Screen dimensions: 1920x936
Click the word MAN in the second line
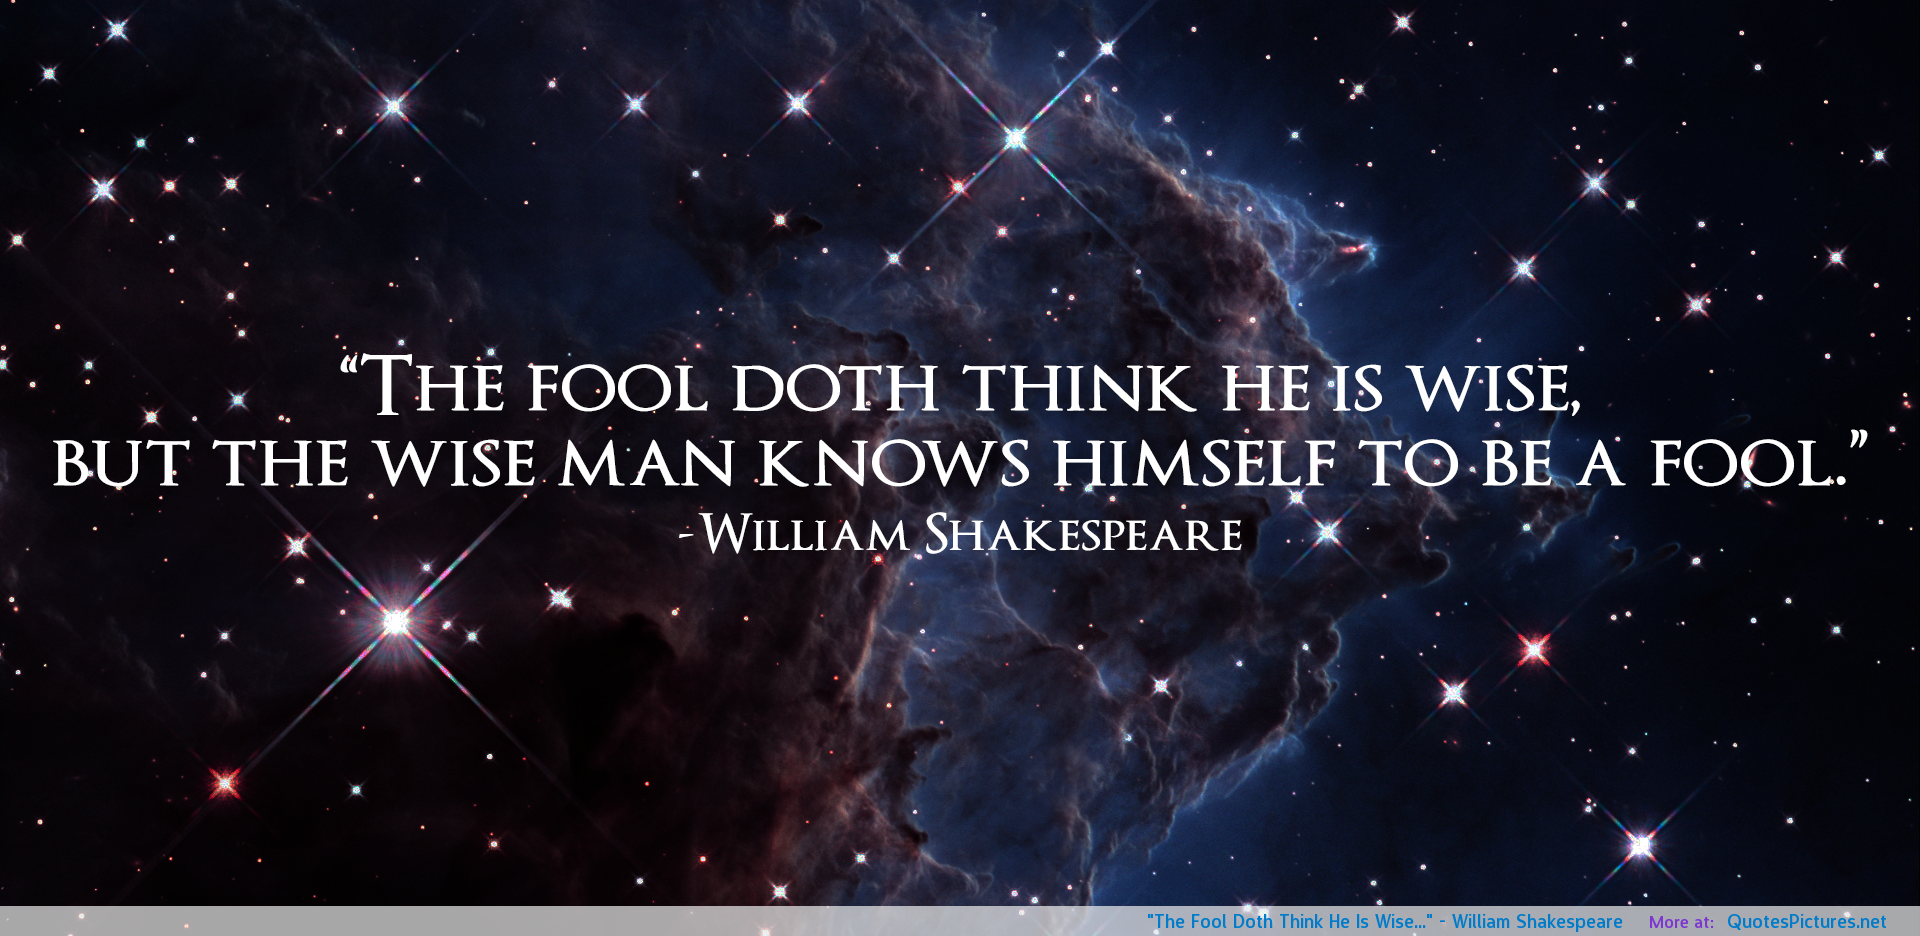647,464
